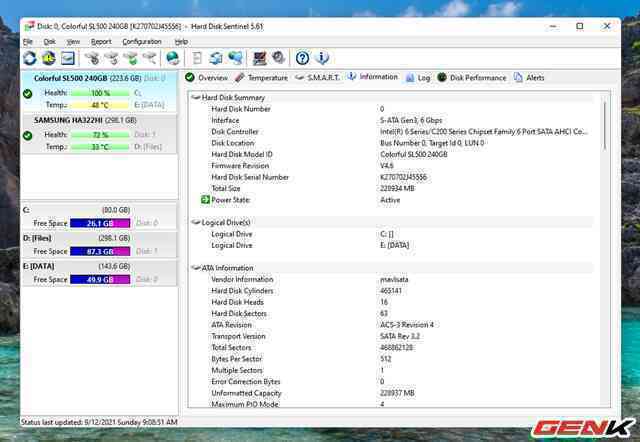Click the 26.1 GB free space bar
The height and width of the screenshot is (442, 640).
pyautogui.click(x=100, y=223)
